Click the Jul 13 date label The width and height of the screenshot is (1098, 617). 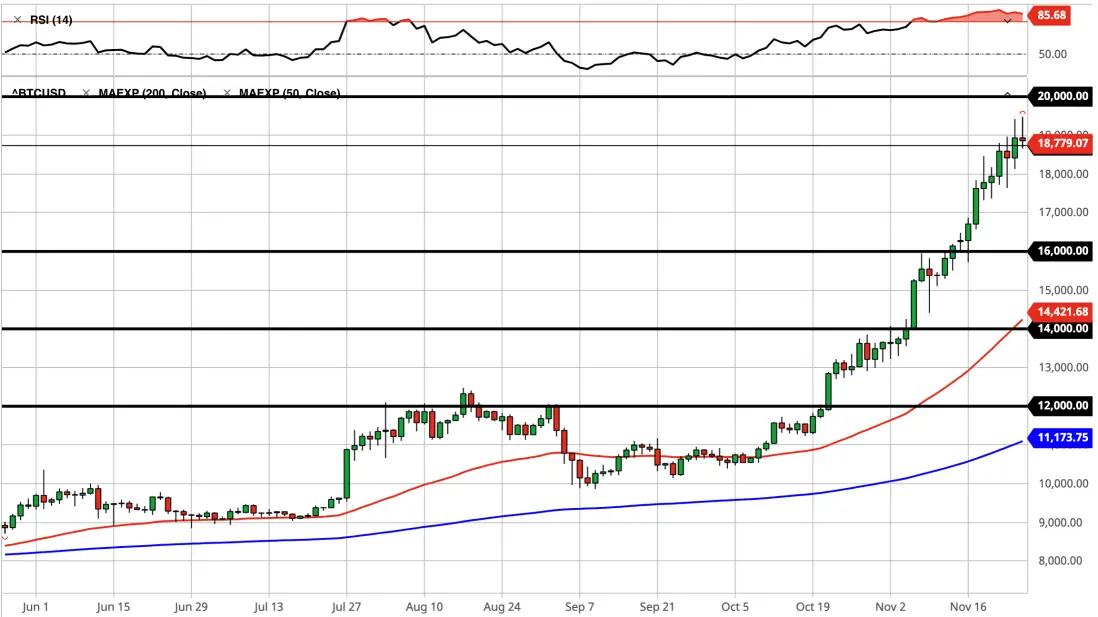click(x=269, y=606)
